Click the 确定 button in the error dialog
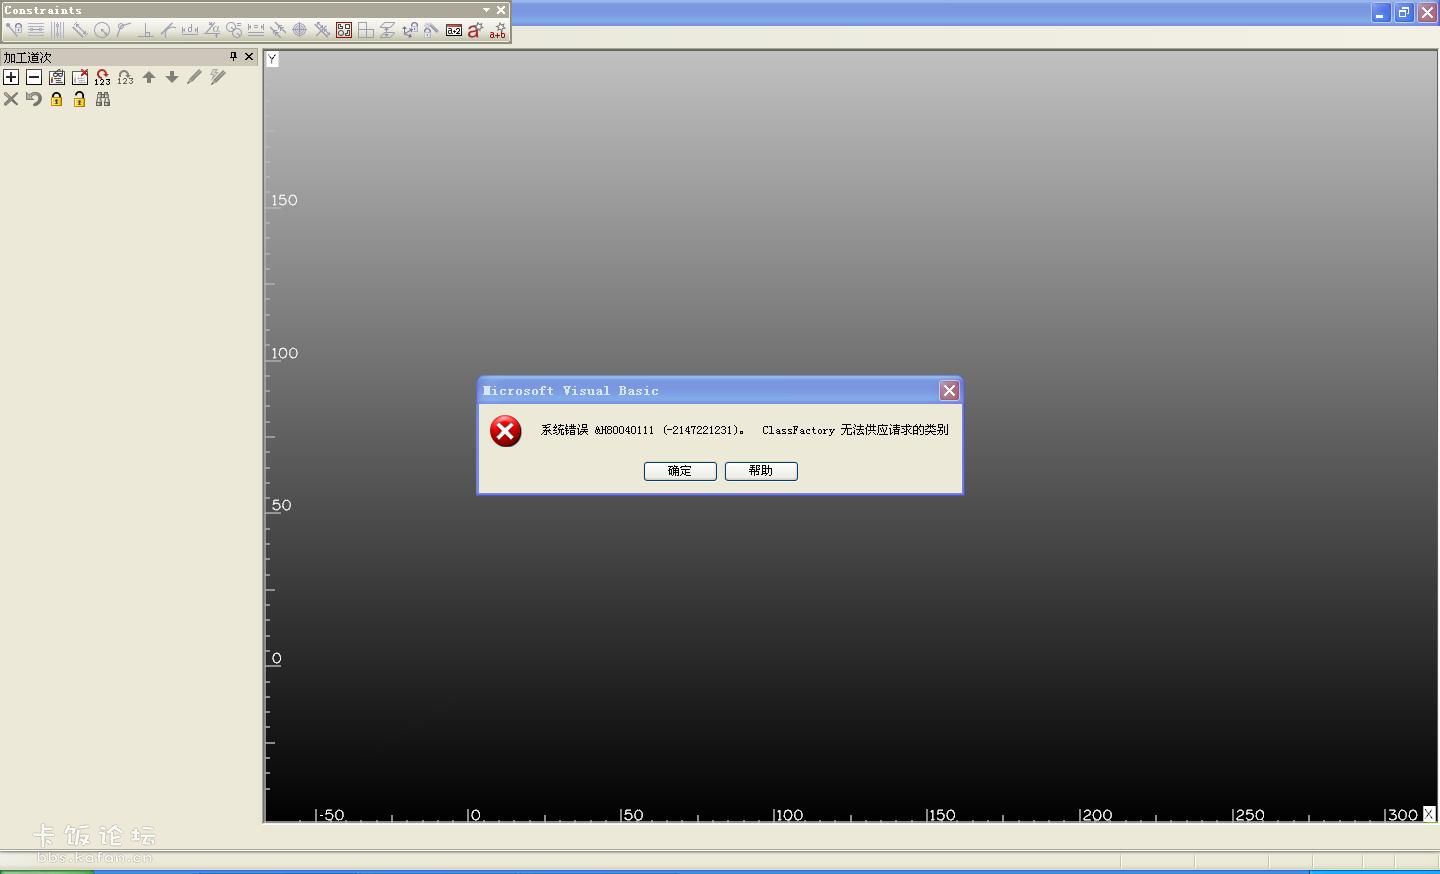Viewport: 1440px width, 874px height. 680,471
